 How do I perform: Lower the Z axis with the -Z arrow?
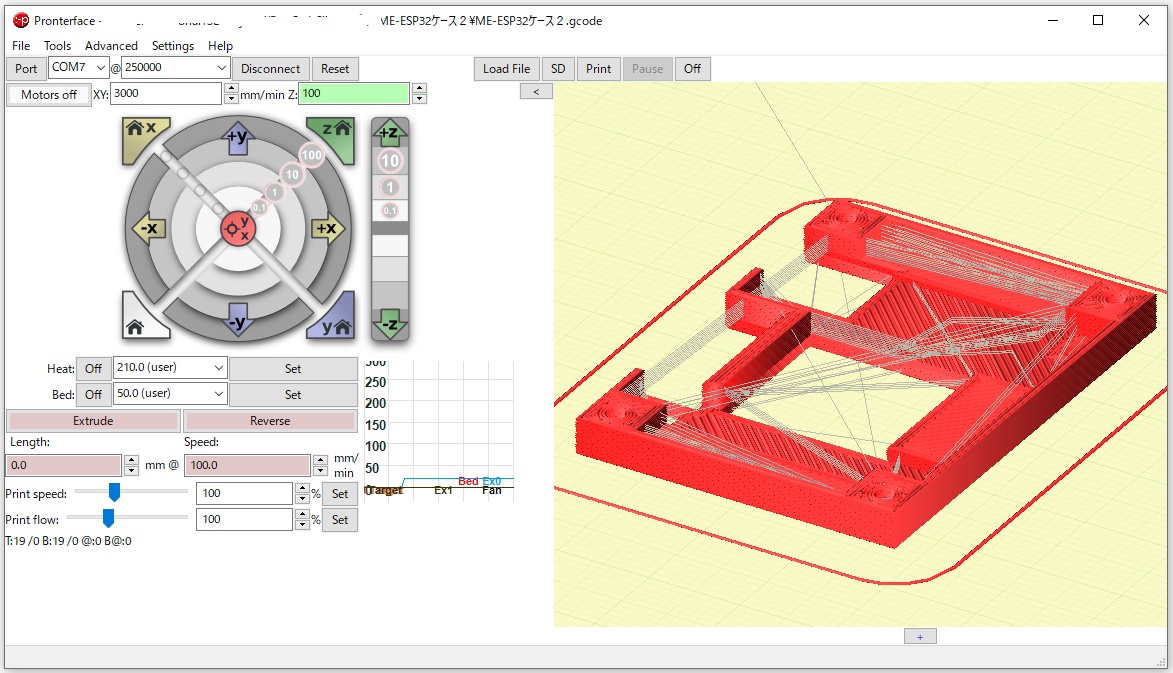click(390, 324)
